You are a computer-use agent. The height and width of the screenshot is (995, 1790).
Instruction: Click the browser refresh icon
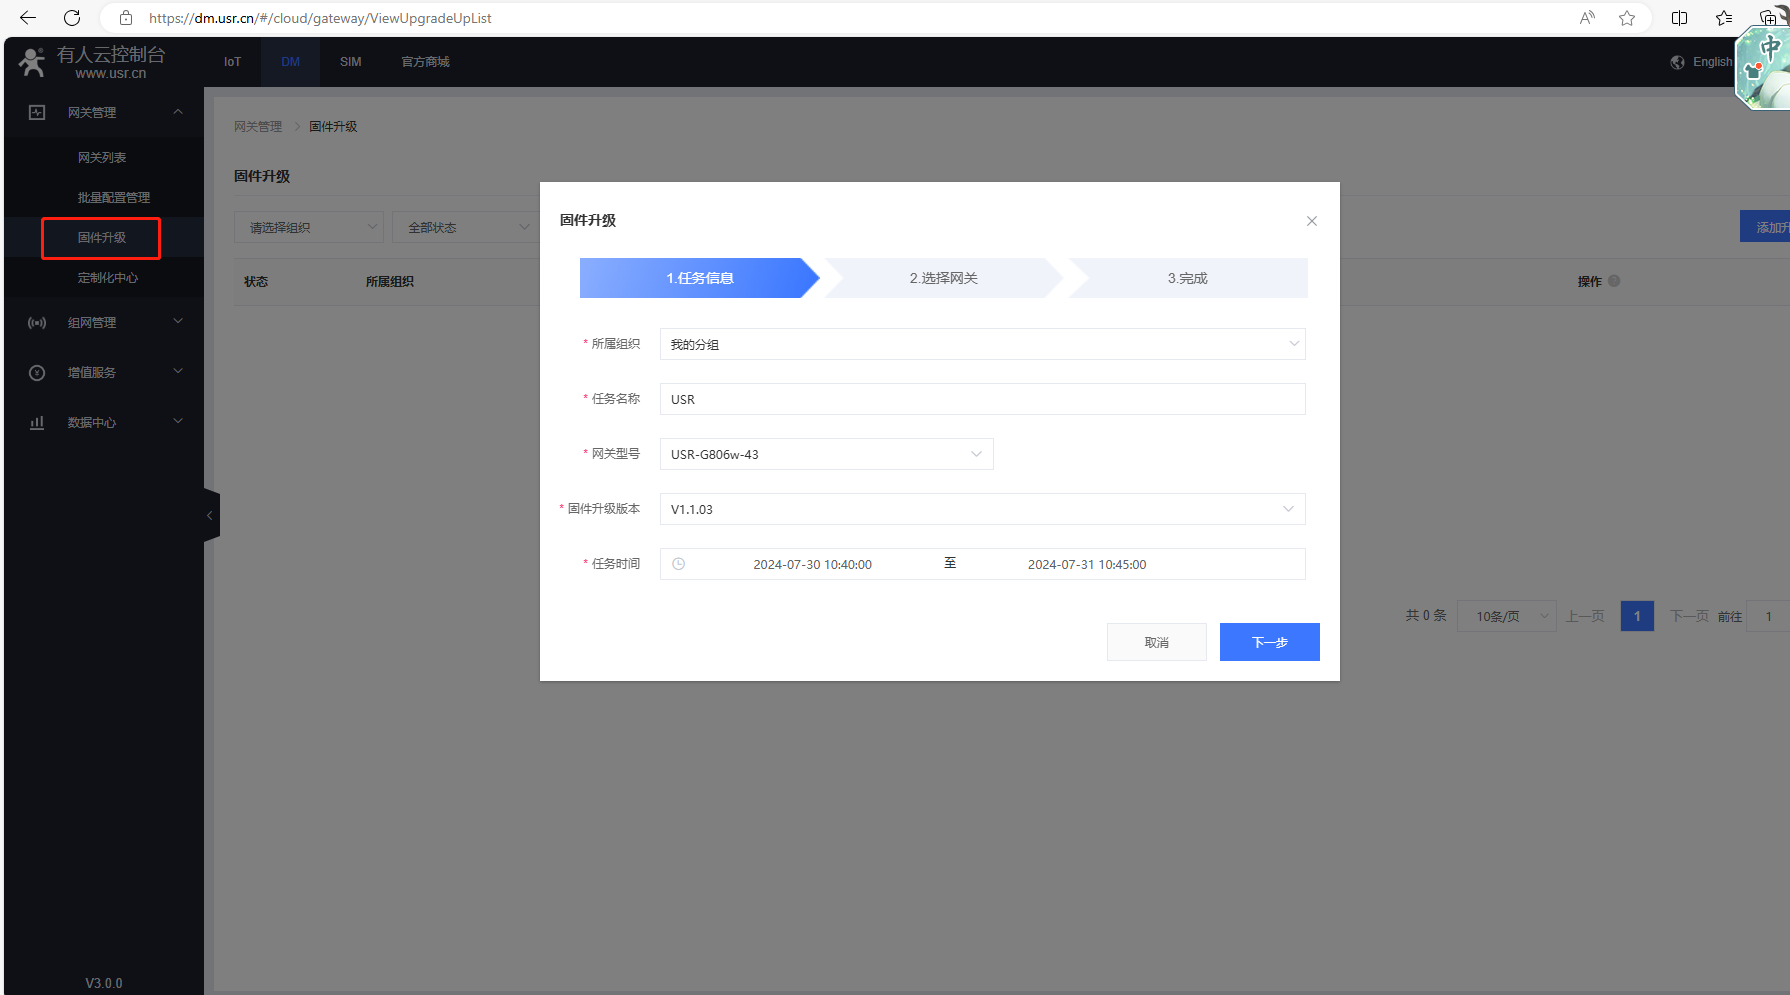pyautogui.click(x=72, y=18)
